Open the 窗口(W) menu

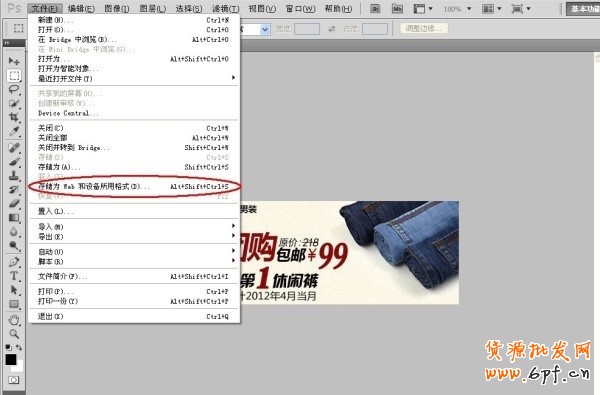click(301, 8)
